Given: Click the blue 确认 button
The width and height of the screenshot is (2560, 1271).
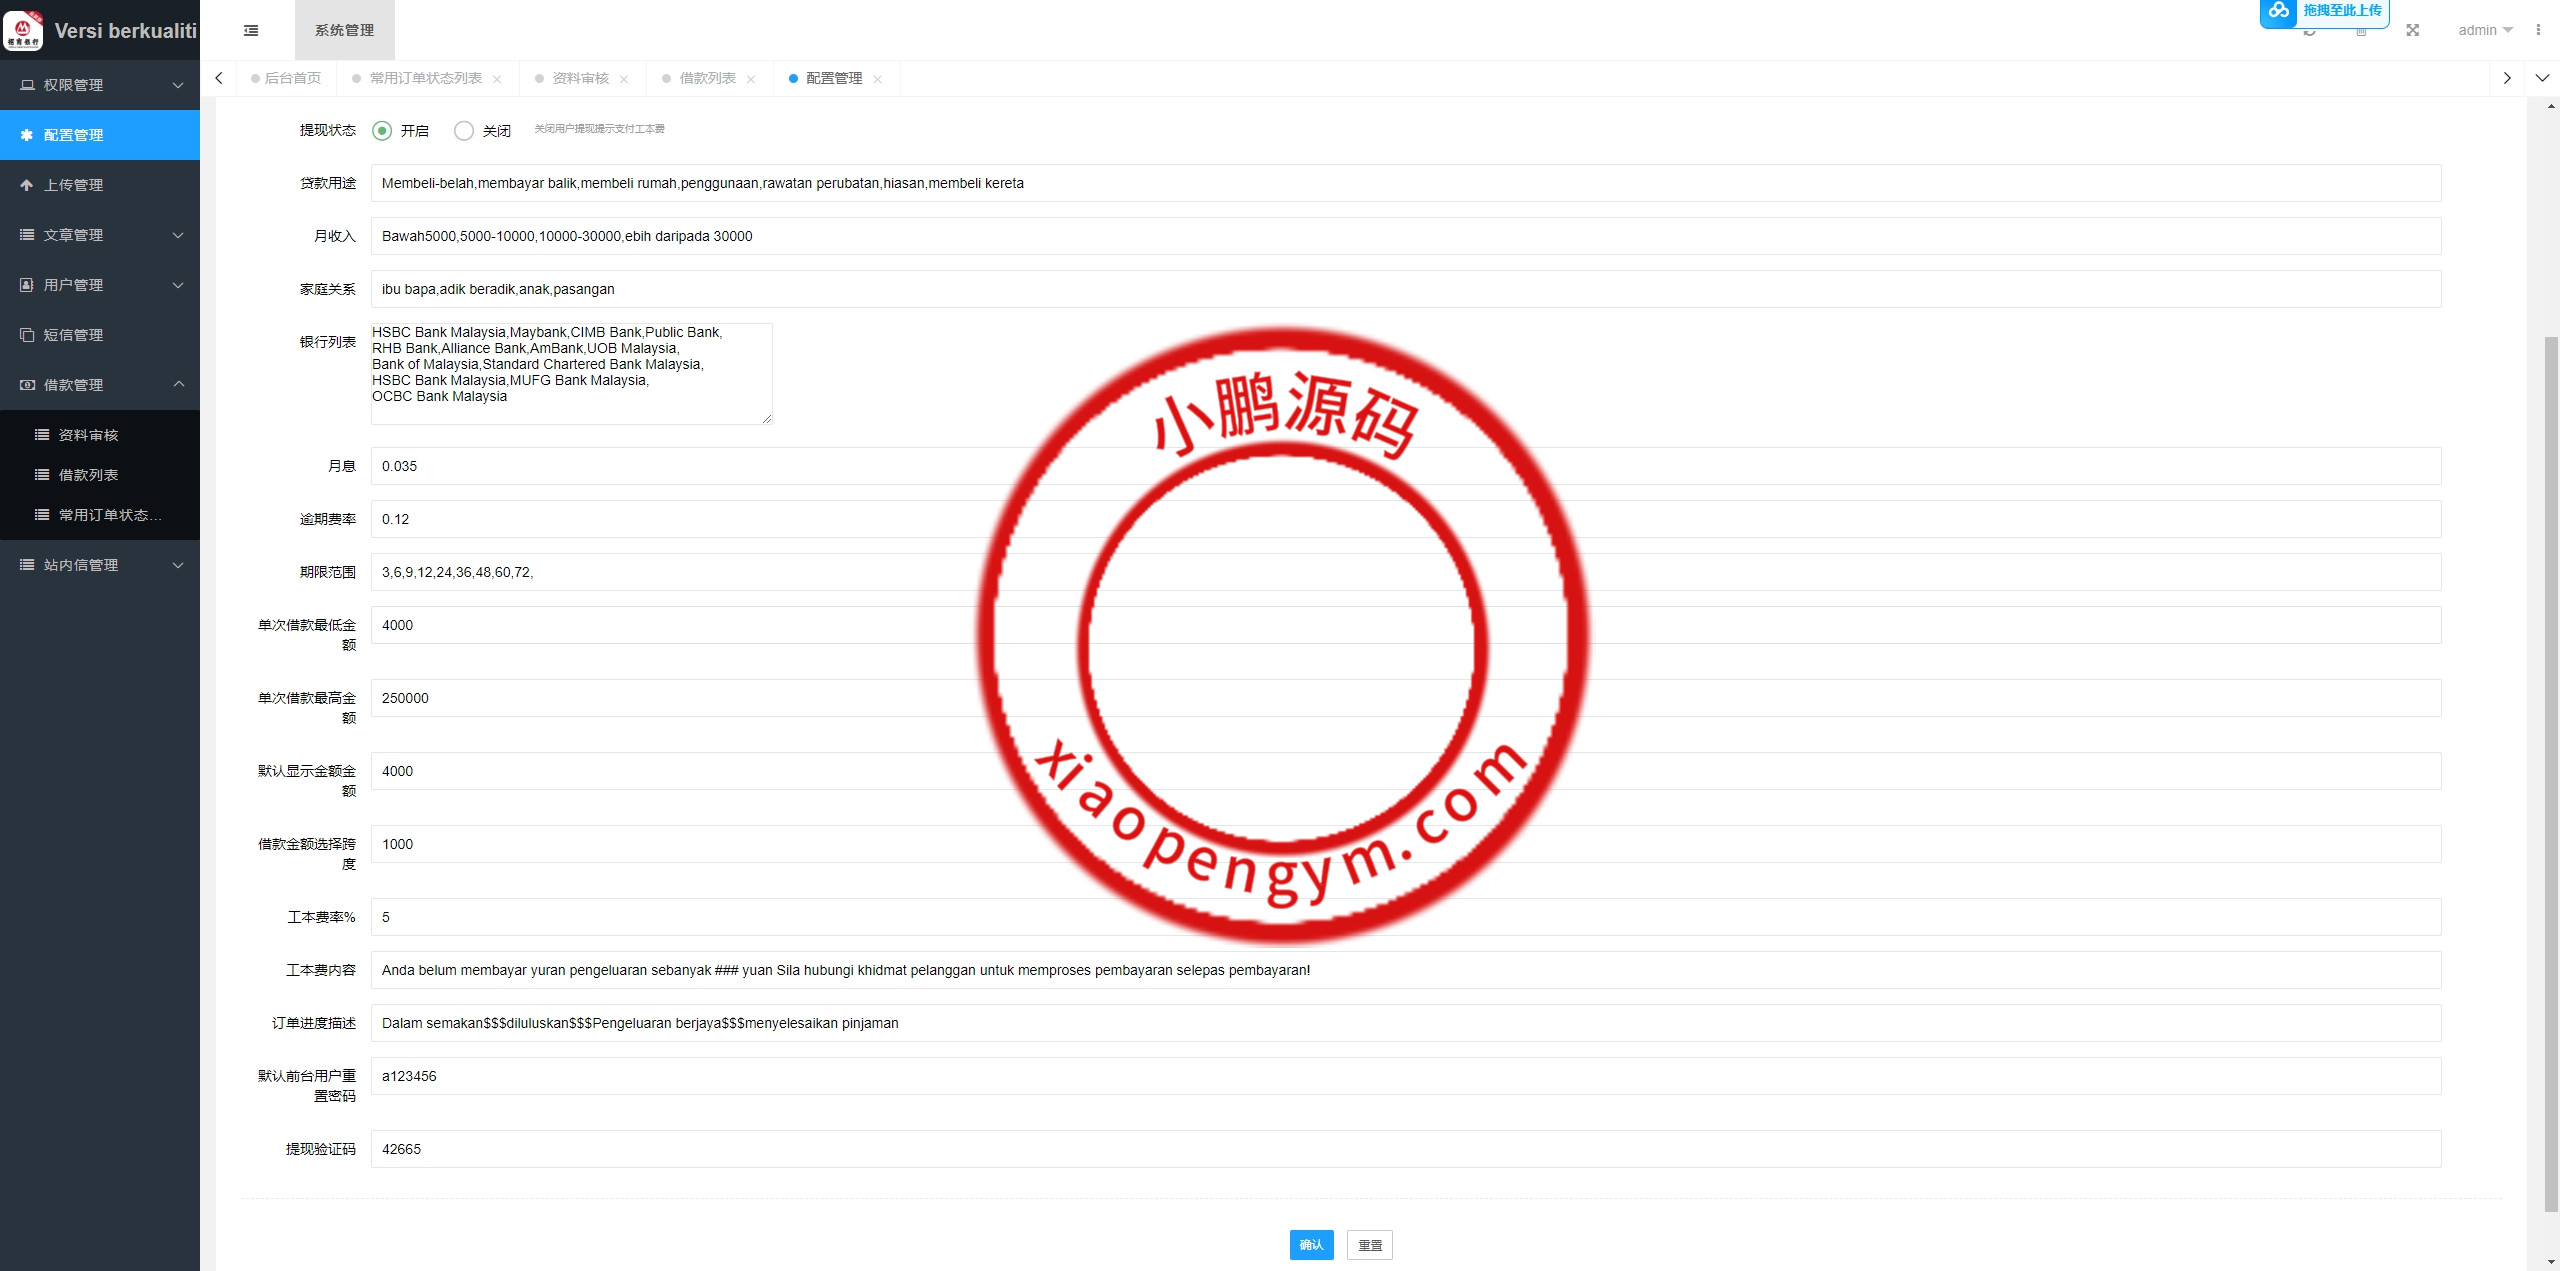Looking at the screenshot, I should click(x=1311, y=1245).
